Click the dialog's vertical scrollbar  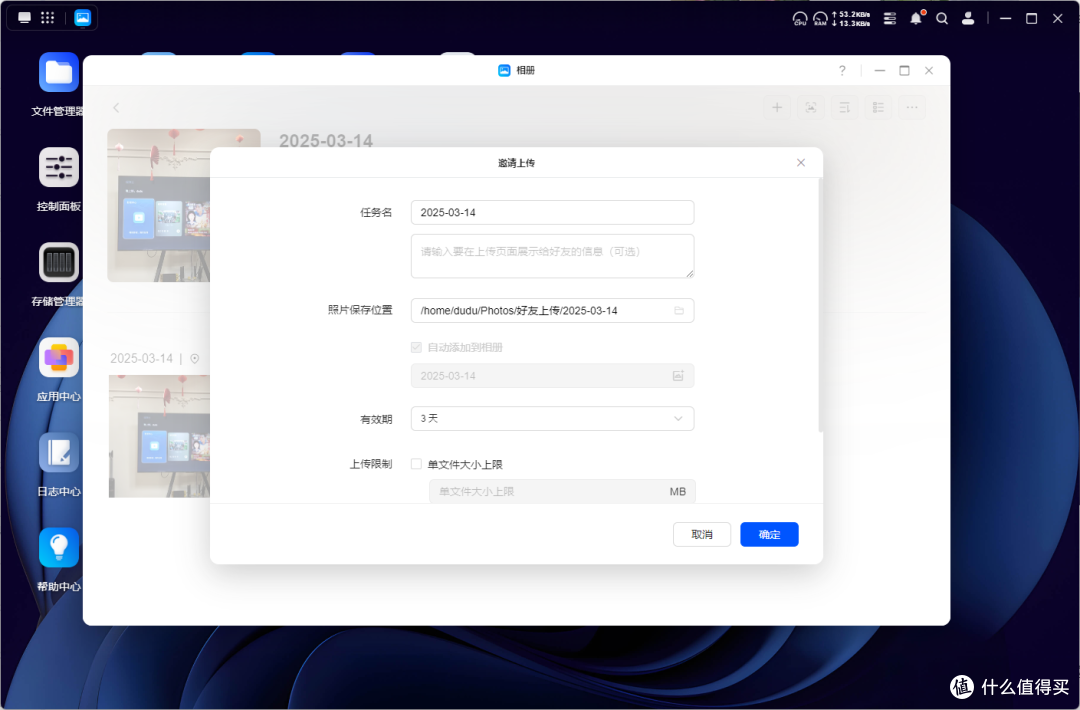tap(820, 306)
